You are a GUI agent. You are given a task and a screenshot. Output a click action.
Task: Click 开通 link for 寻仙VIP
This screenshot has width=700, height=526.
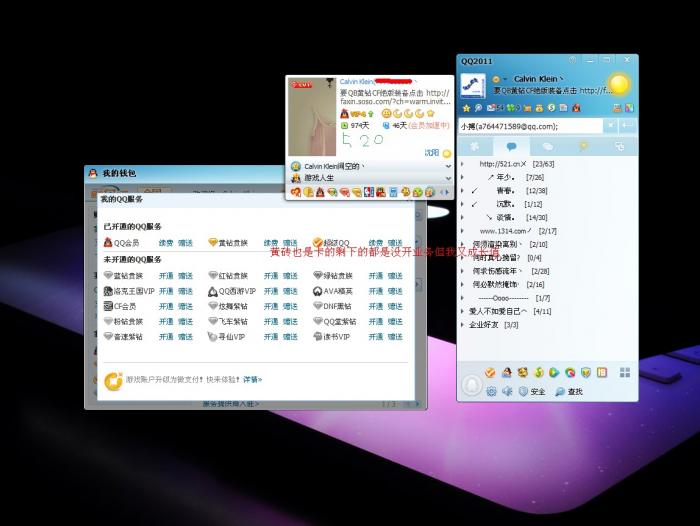tap(271, 337)
